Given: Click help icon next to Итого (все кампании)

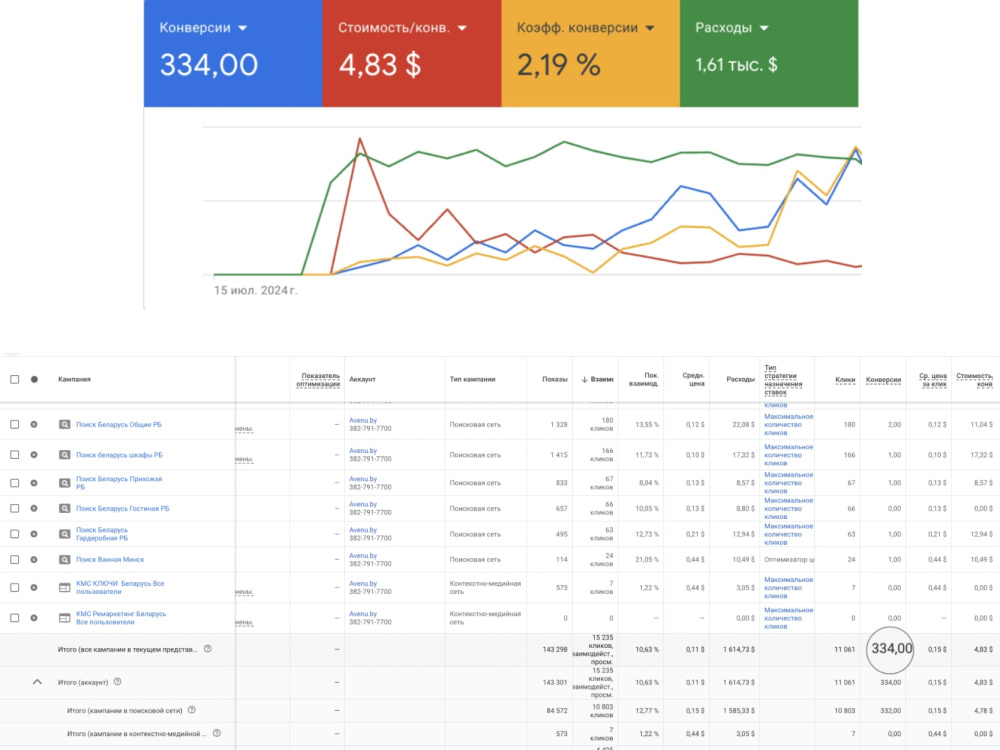Looking at the screenshot, I should pyautogui.click(x=207, y=649).
